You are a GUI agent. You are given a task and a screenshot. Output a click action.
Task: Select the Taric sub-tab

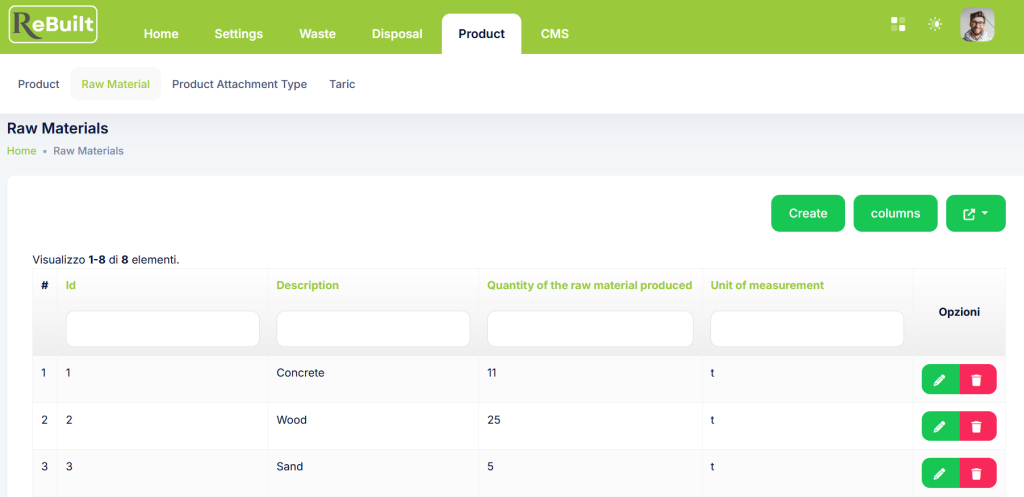coord(342,84)
